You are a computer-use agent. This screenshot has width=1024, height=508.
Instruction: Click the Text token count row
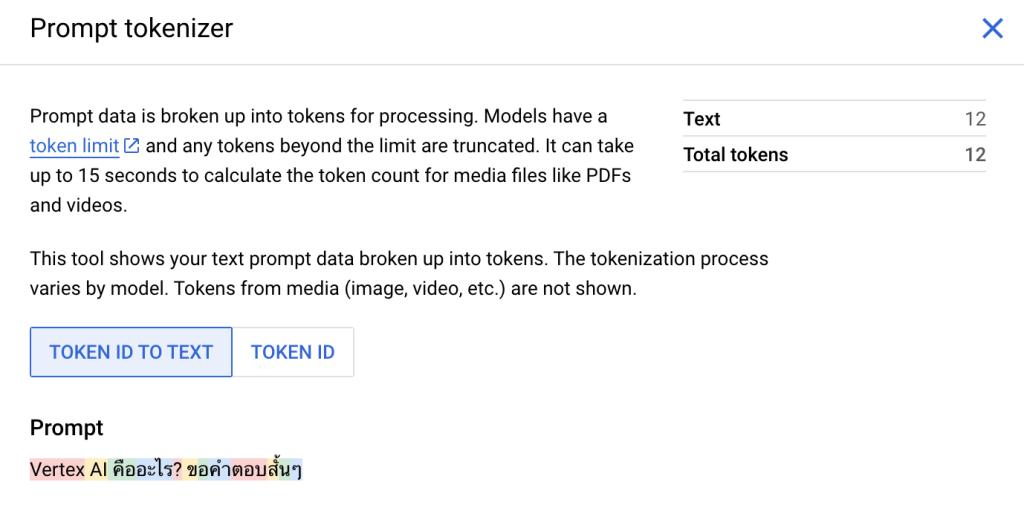click(x=835, y=119)
